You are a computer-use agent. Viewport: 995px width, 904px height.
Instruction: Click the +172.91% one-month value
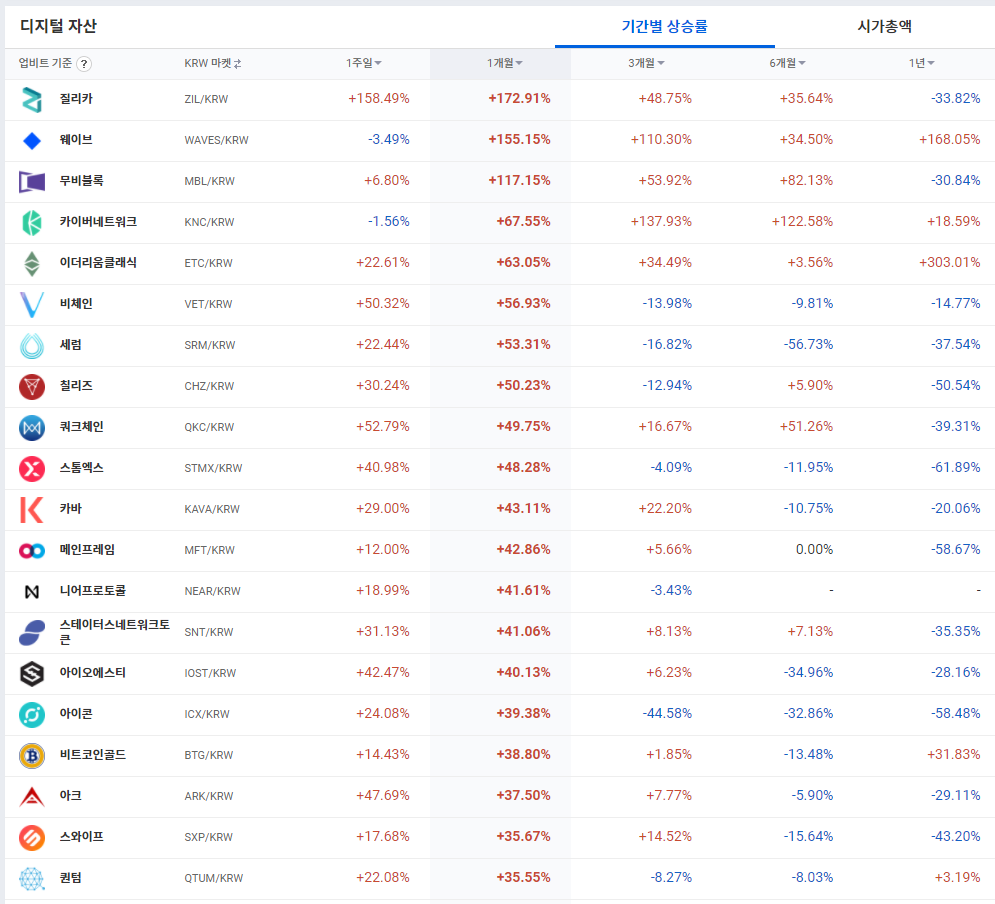pyautogui.click(x=519, y=98)
